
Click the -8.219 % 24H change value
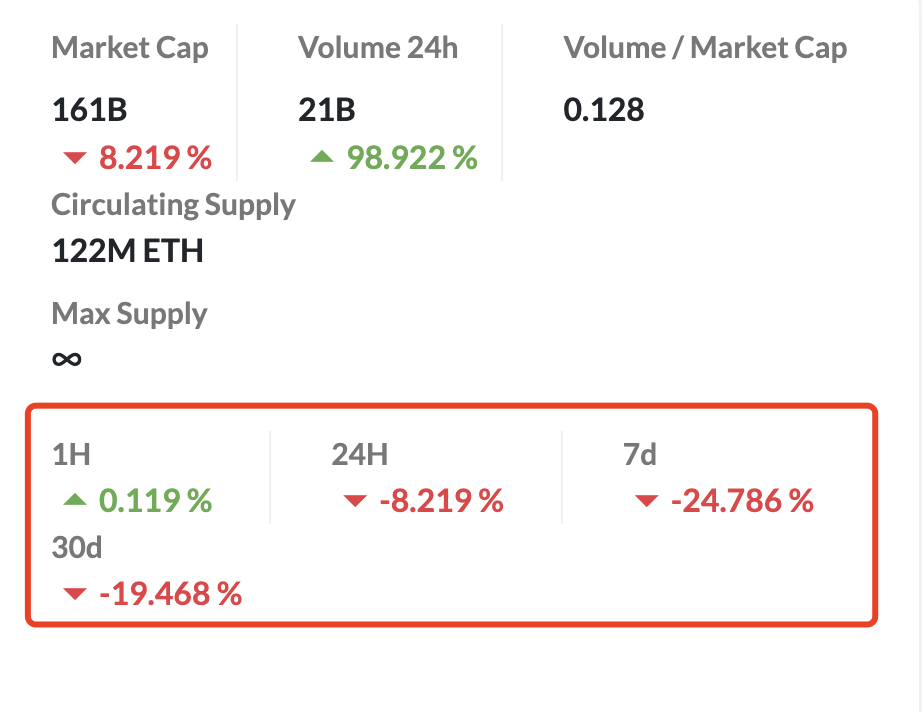[442, 501]
